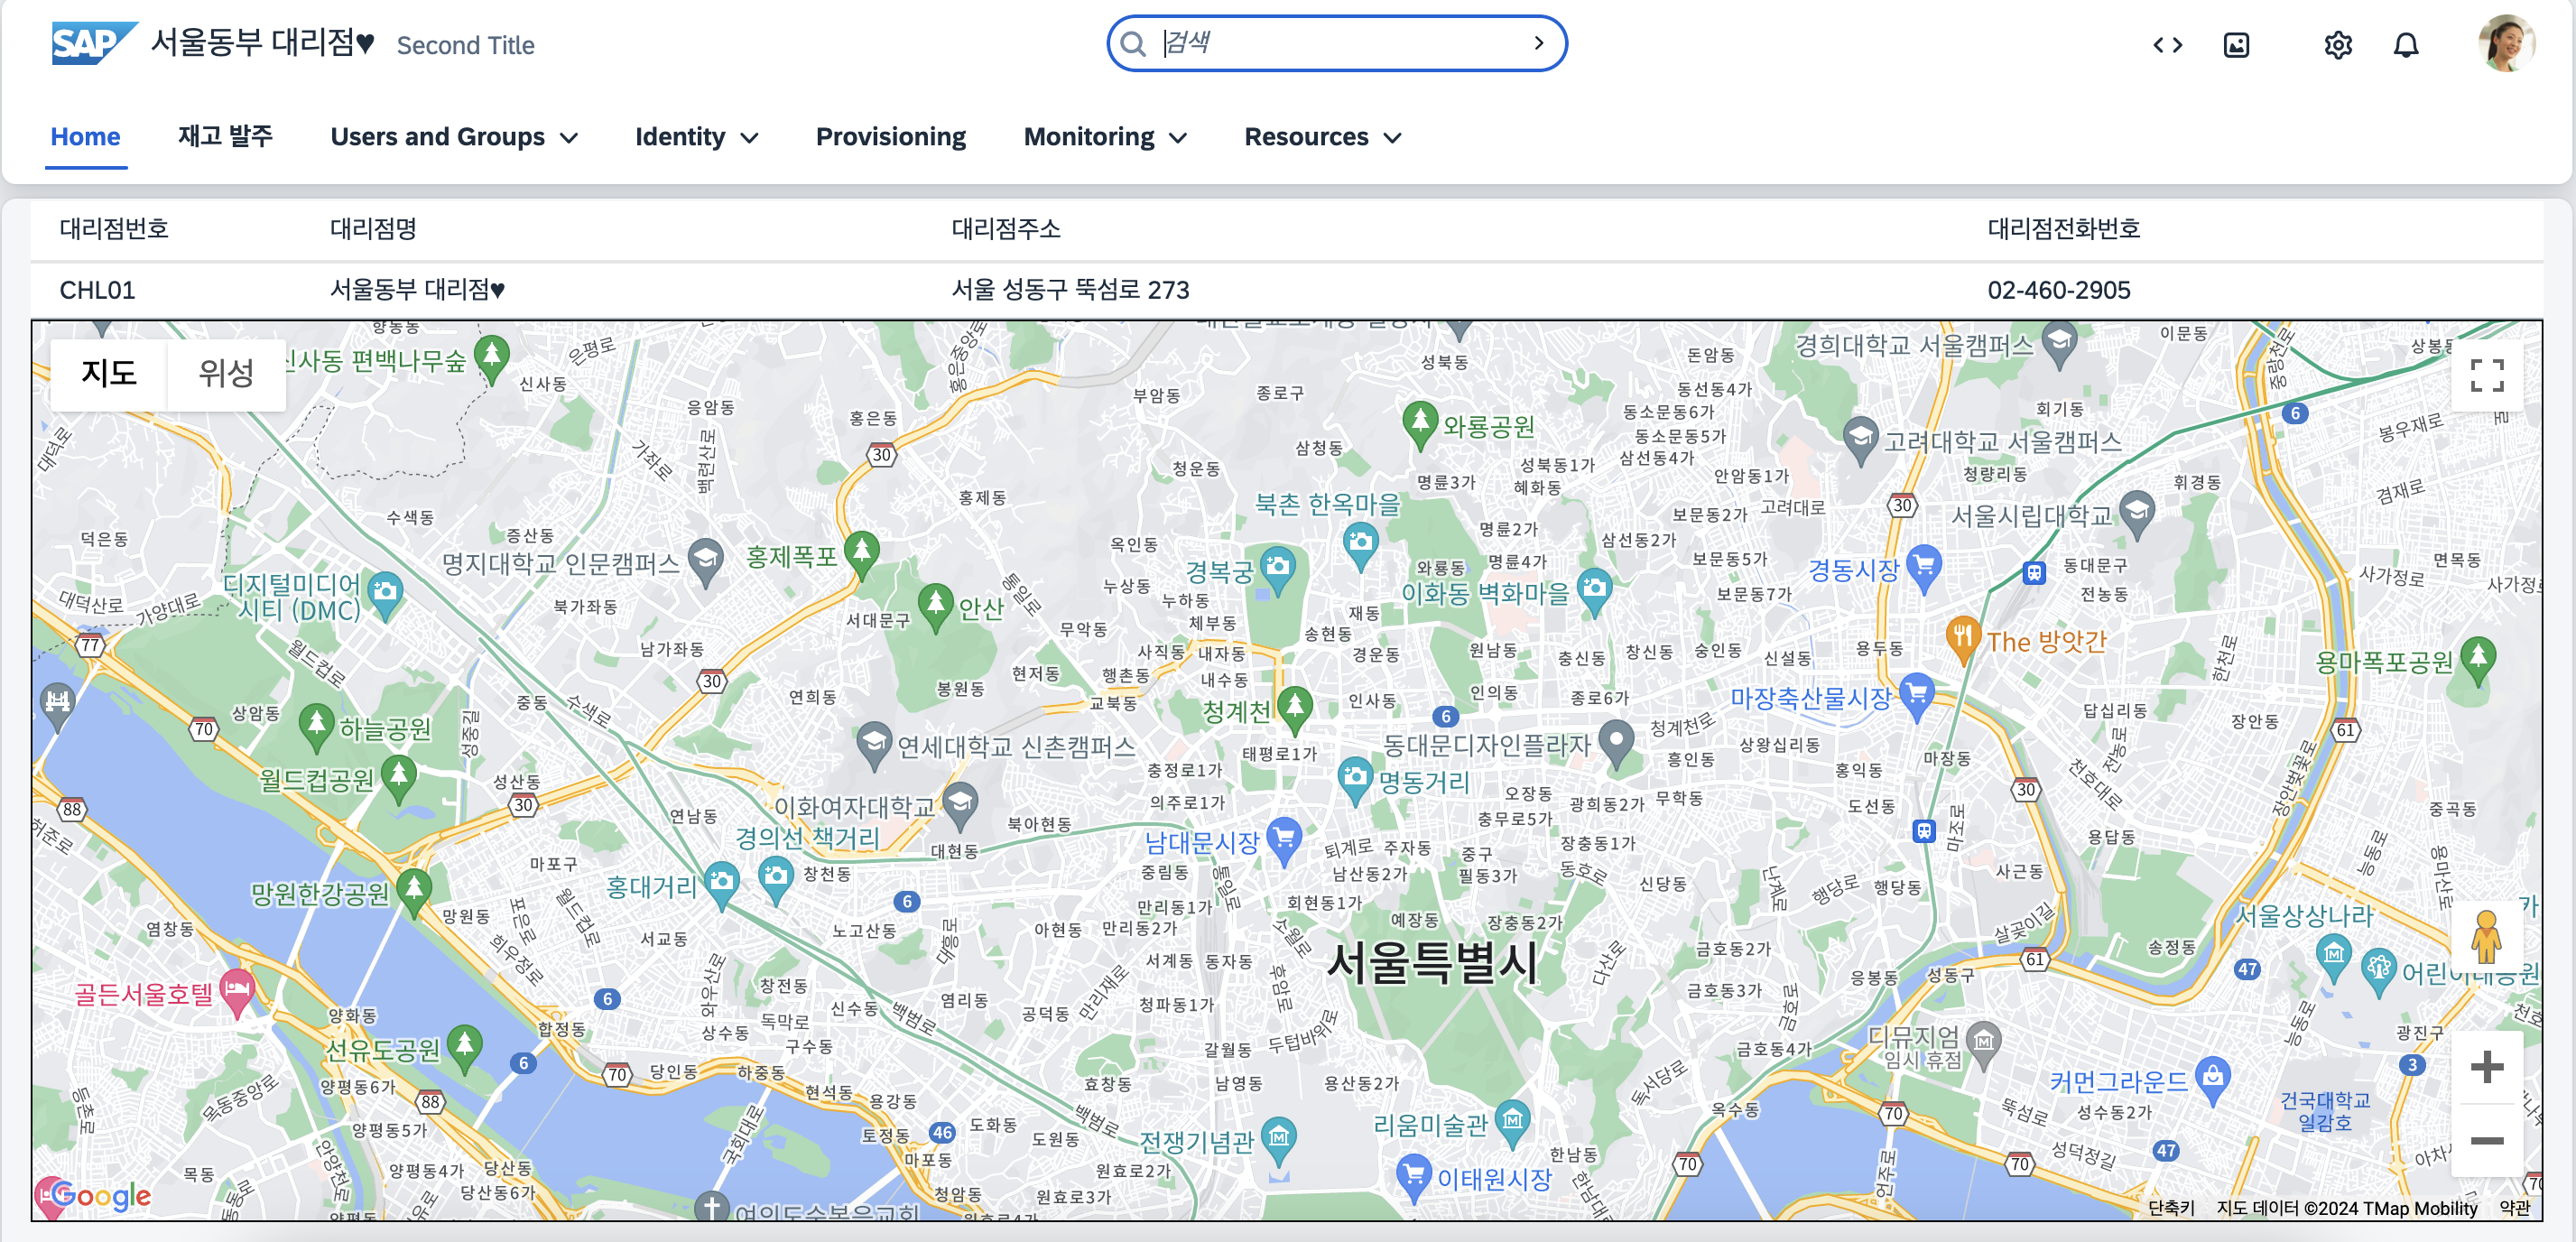Image resolution: width=2576 pixels, height=1242 pixels.
Task: Go to the 재고 발주 tab
Action: (225, 136)
